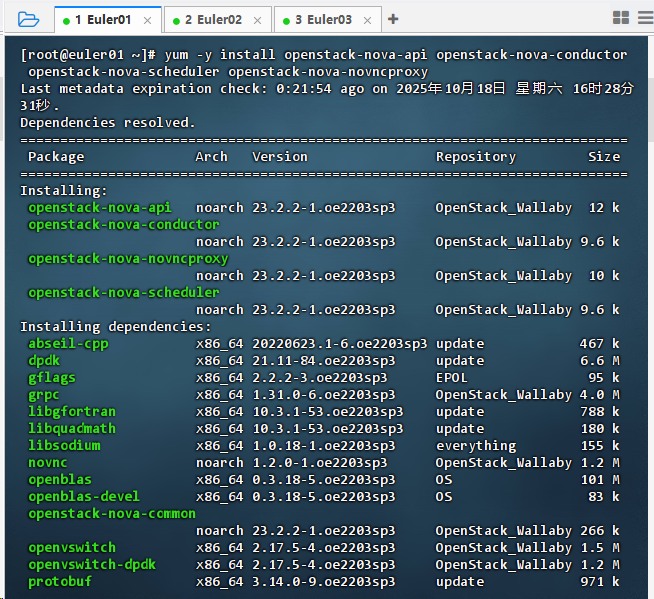Click the openblas package name

(60, 480)
